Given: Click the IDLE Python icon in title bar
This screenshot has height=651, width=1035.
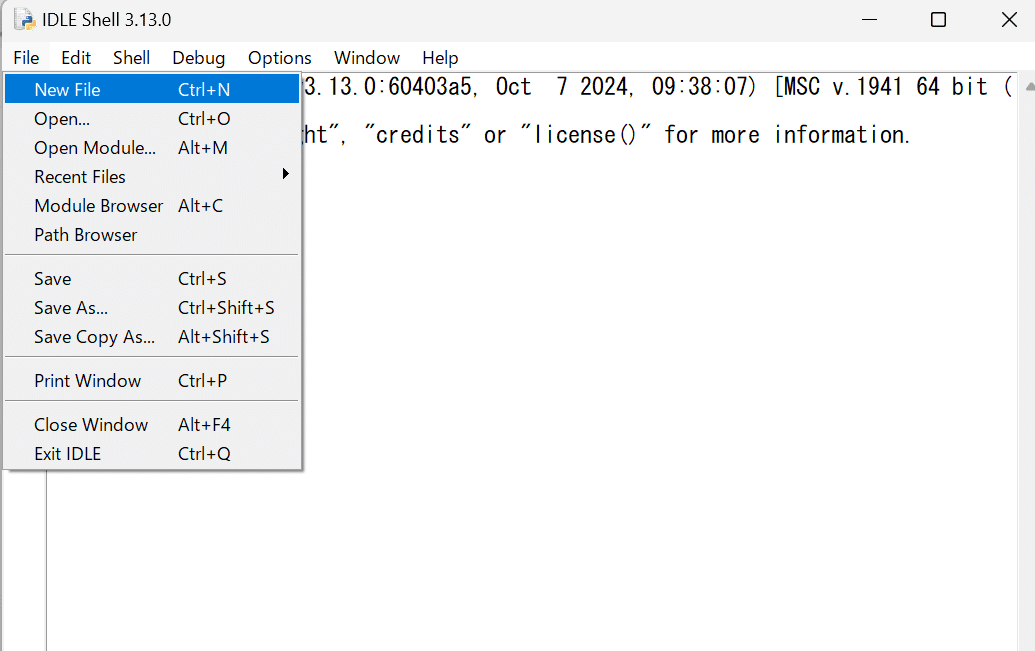Looking at the screenshot, I should 24,20.
